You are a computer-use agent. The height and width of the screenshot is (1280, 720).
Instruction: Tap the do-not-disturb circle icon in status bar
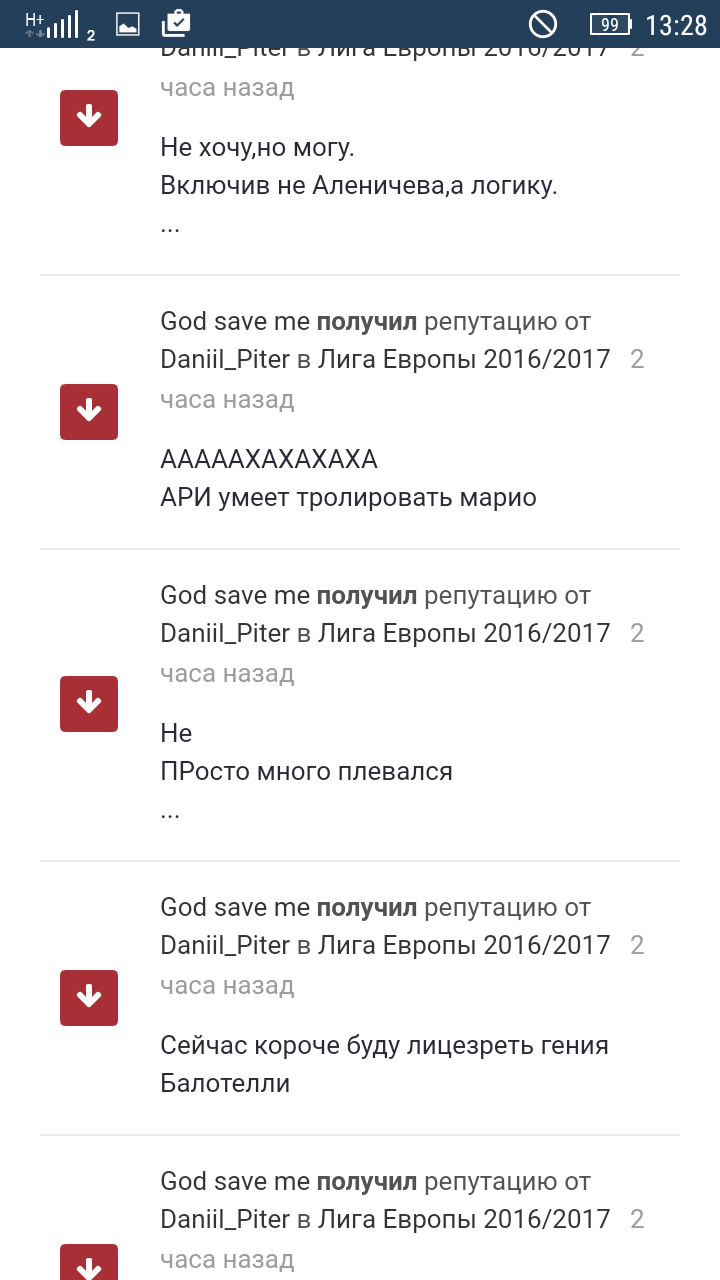click(543, 24)
